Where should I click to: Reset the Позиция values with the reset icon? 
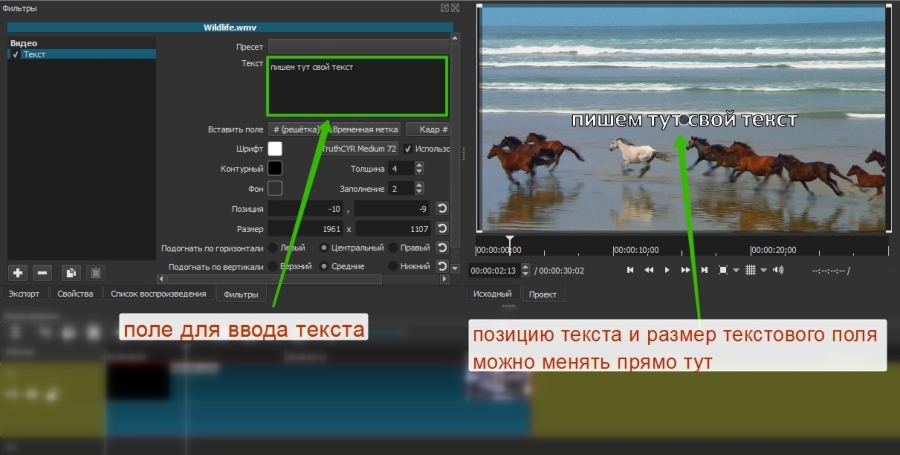click(442, 209)
